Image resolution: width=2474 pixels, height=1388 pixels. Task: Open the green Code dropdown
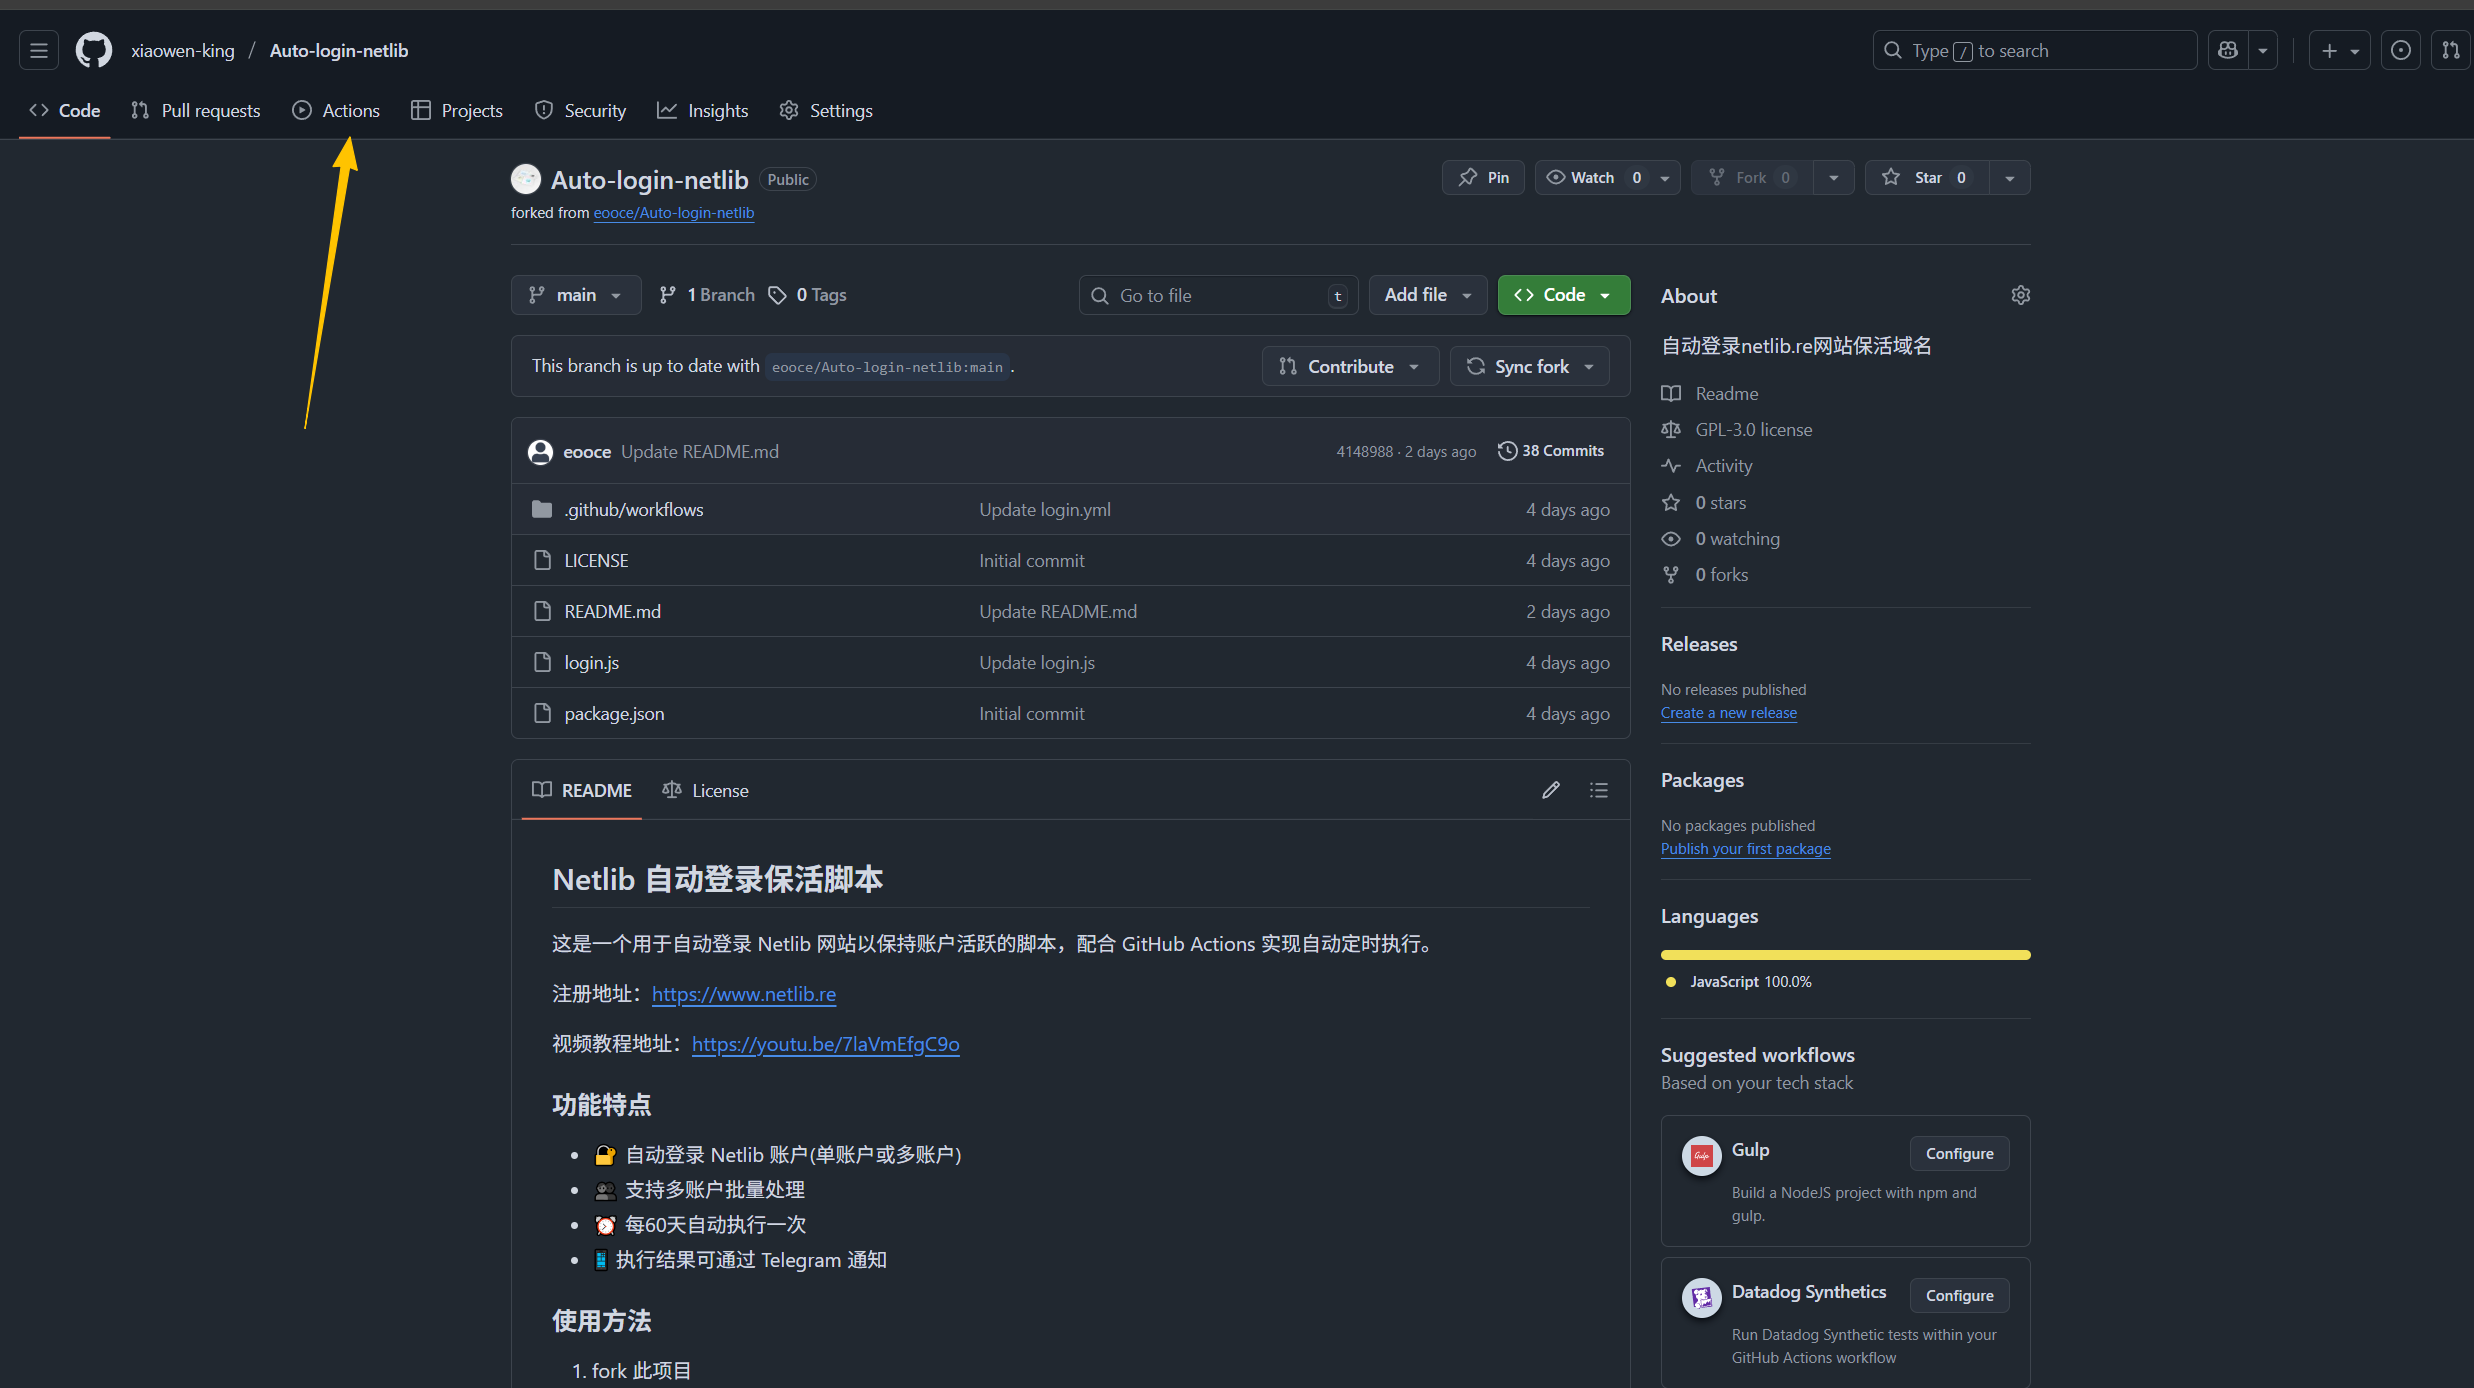click(1563, 295)
